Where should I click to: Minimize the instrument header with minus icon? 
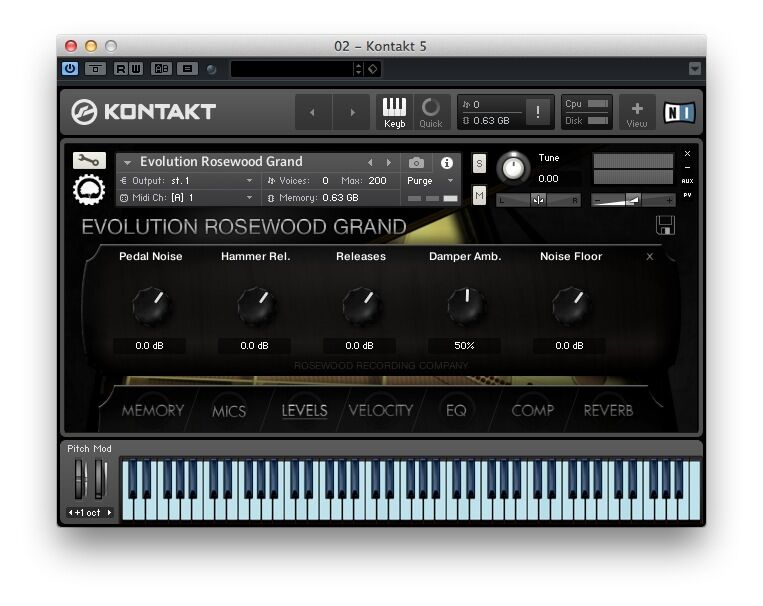pyautogui.click(x=687, y=167)
